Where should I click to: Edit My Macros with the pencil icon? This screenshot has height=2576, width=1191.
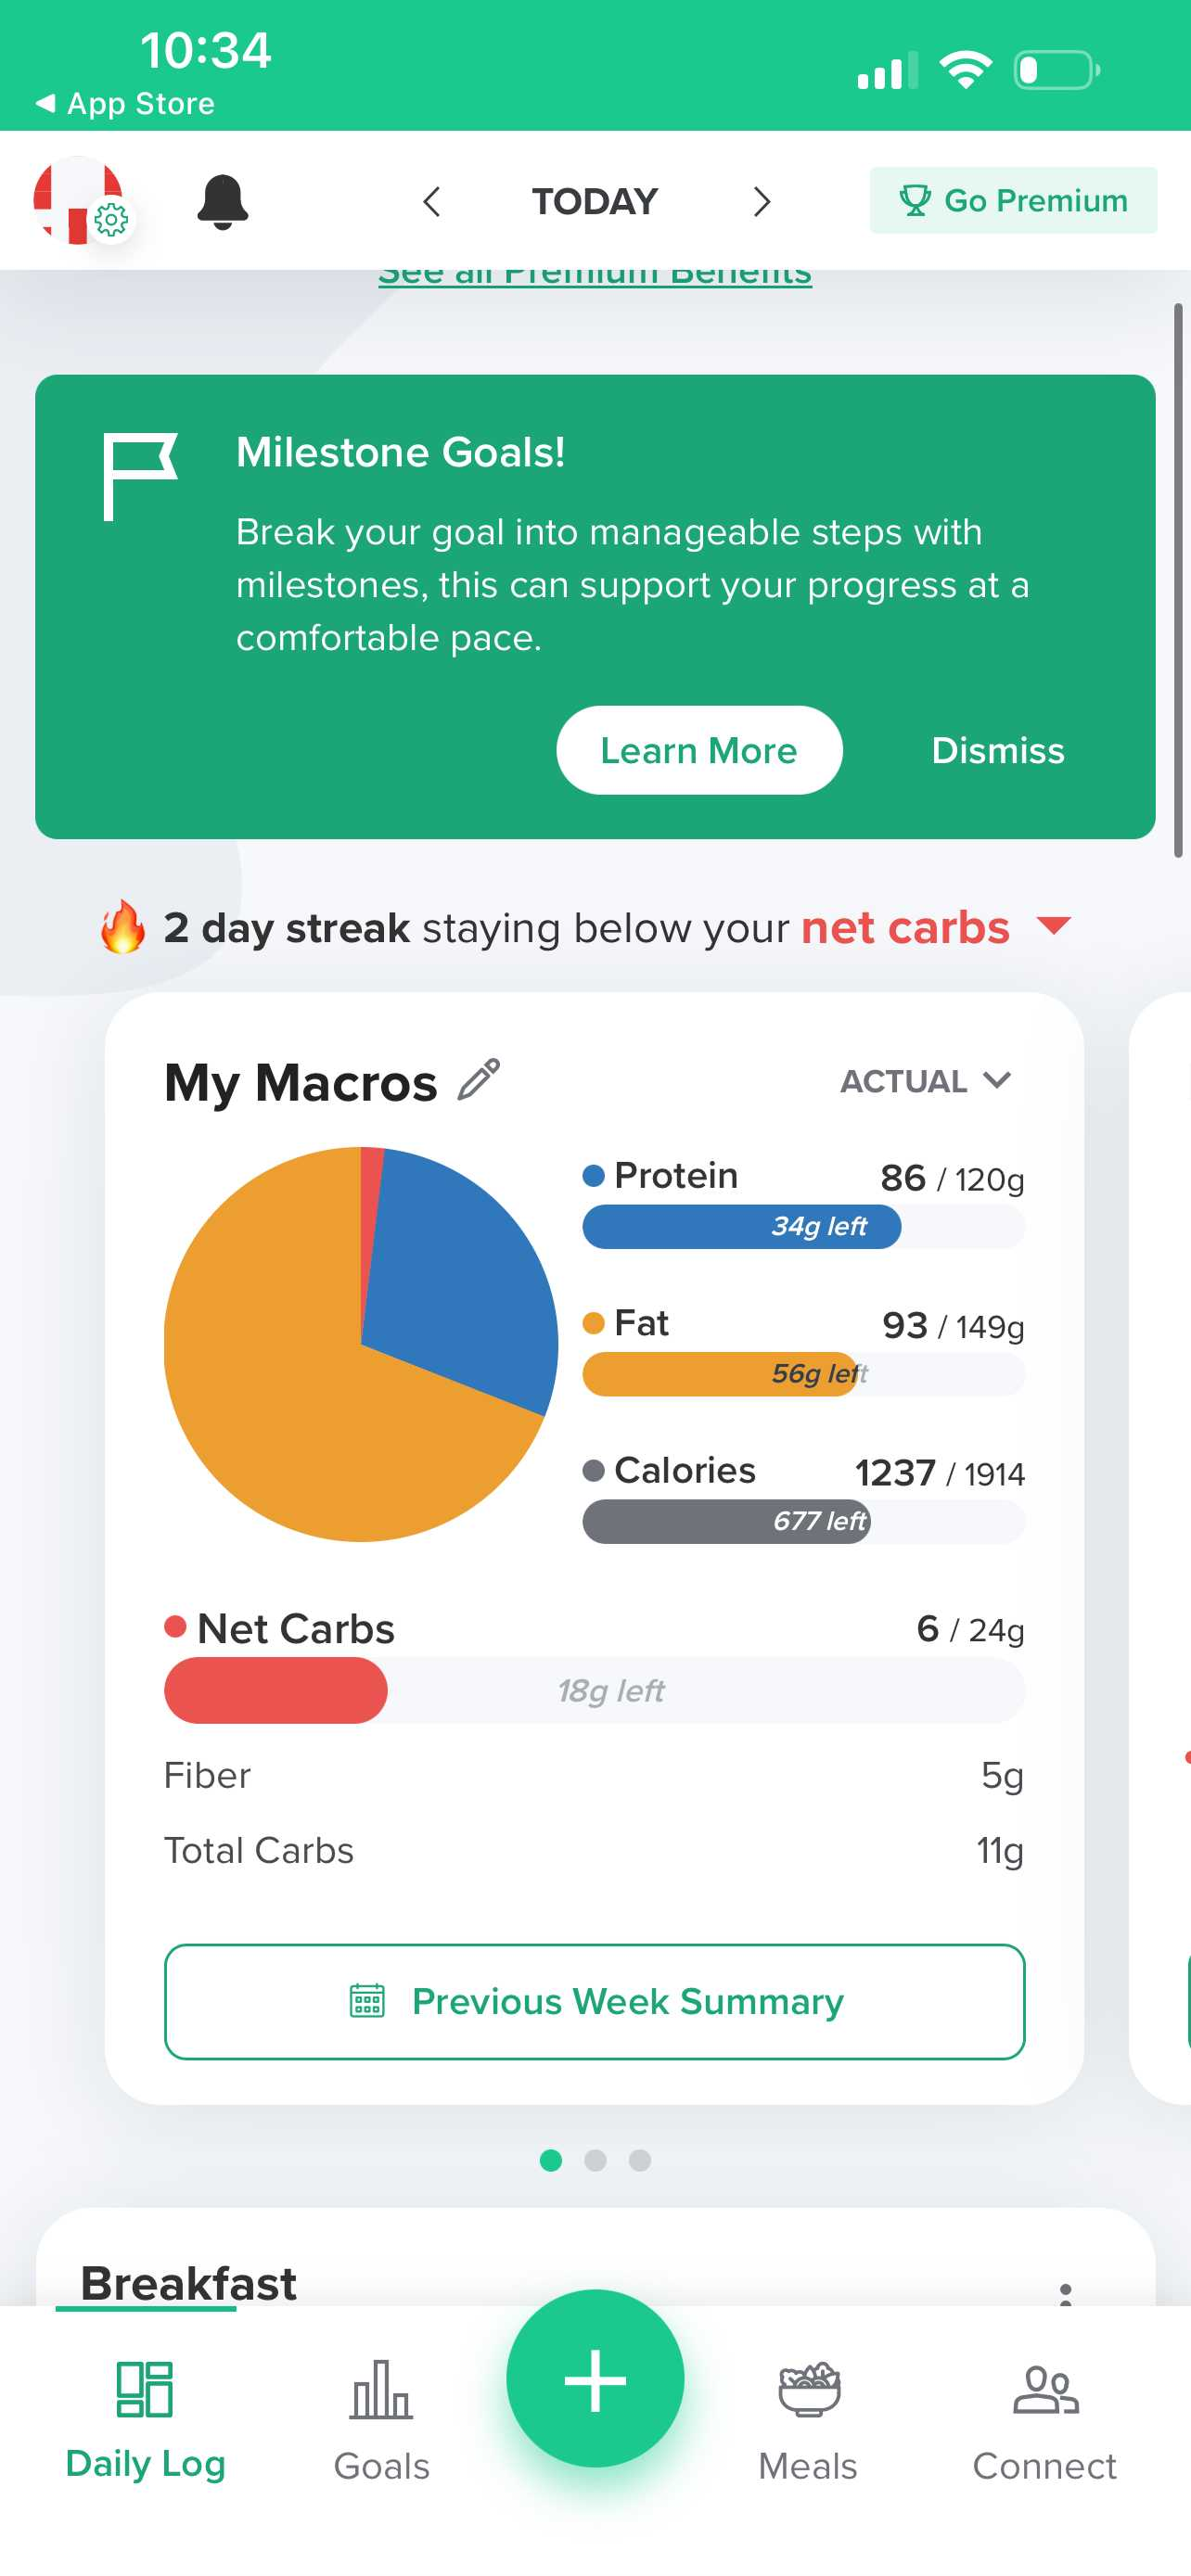pos(479,1080)
